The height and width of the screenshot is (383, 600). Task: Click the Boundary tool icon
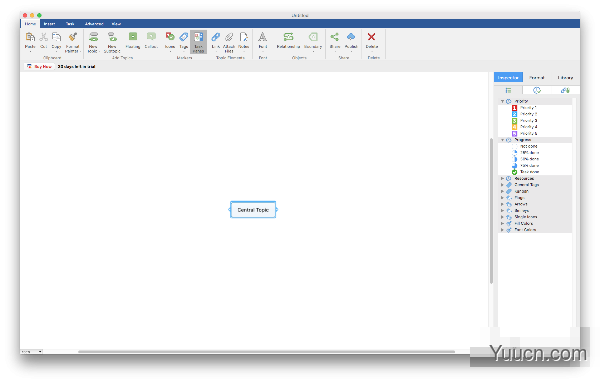313,37
